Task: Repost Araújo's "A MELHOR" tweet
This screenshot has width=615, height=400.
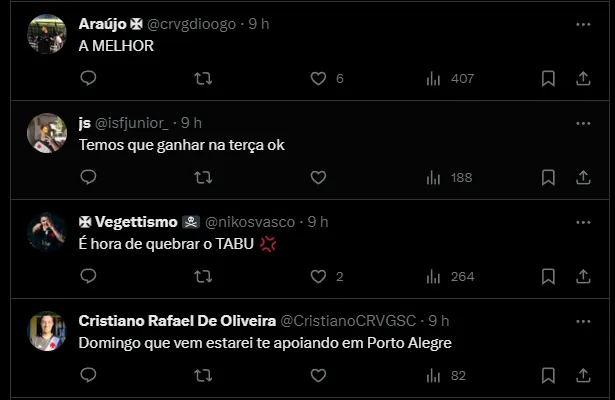Action: coord(202,78)
